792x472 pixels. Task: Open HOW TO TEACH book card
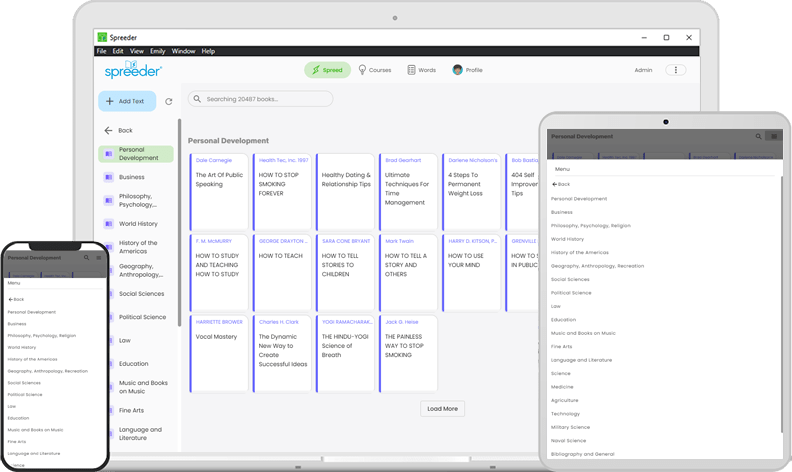tap(282, 273)
